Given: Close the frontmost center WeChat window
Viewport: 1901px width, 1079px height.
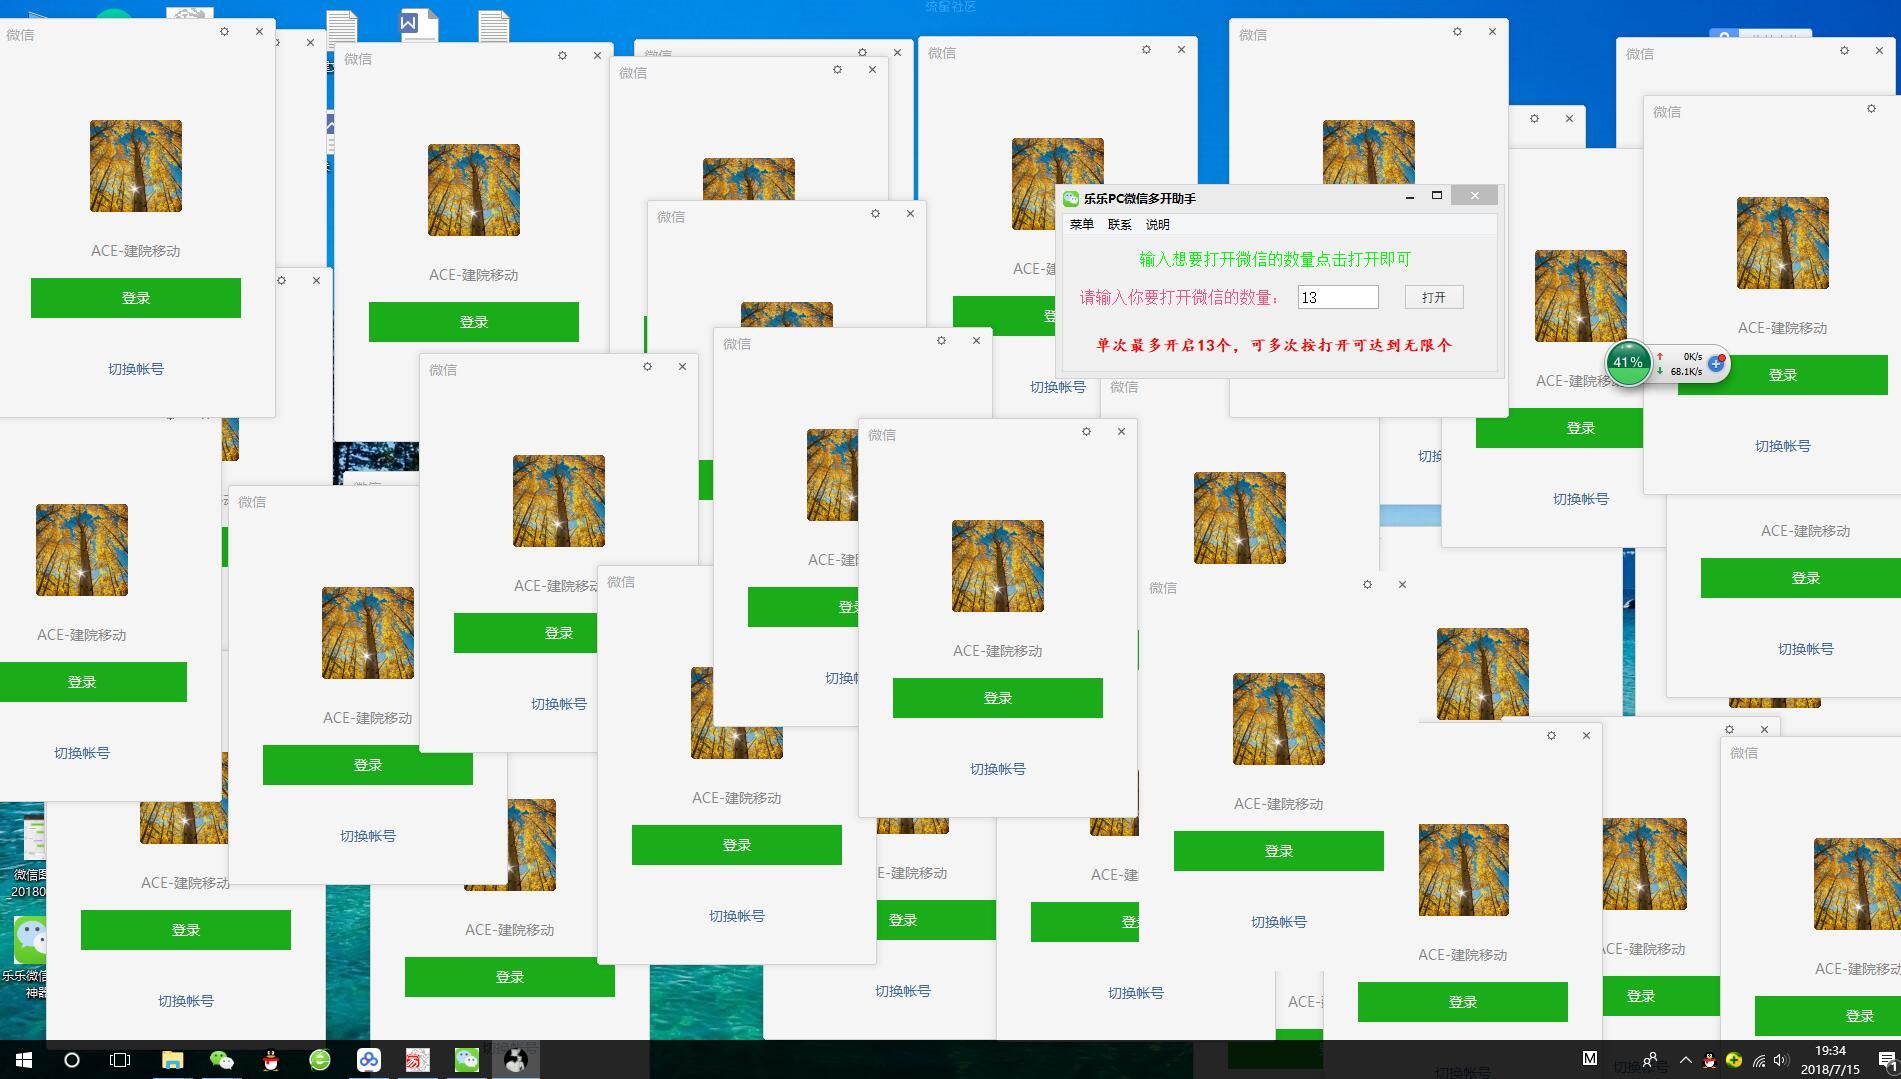Looking at the screenshot, I should [x=1121, y=432].
